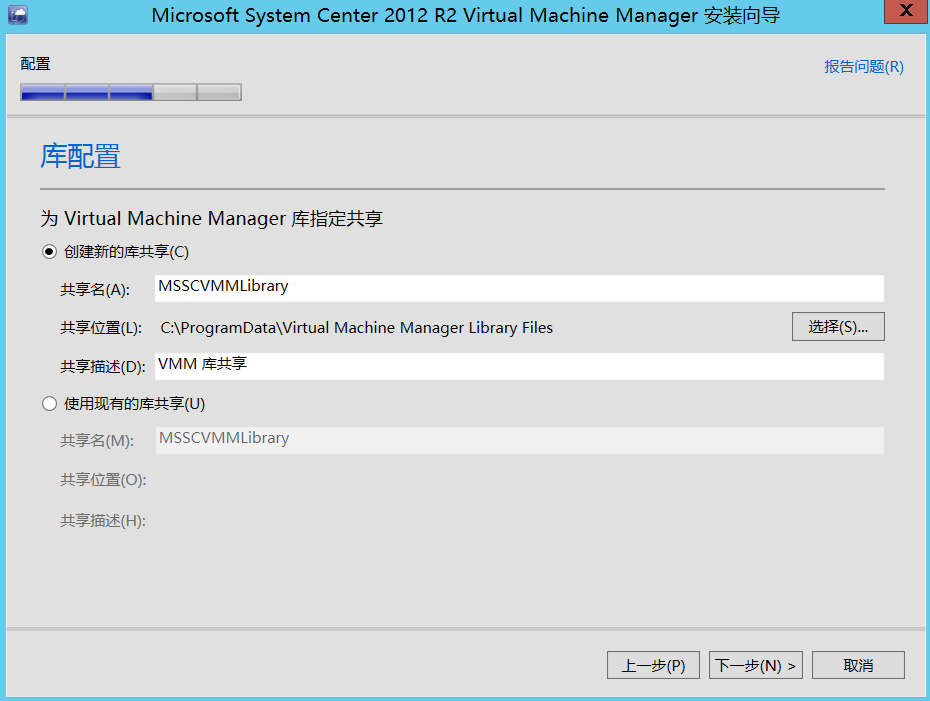
Task: Click the 取消 cancel button
Action: (x=858, y=665)
